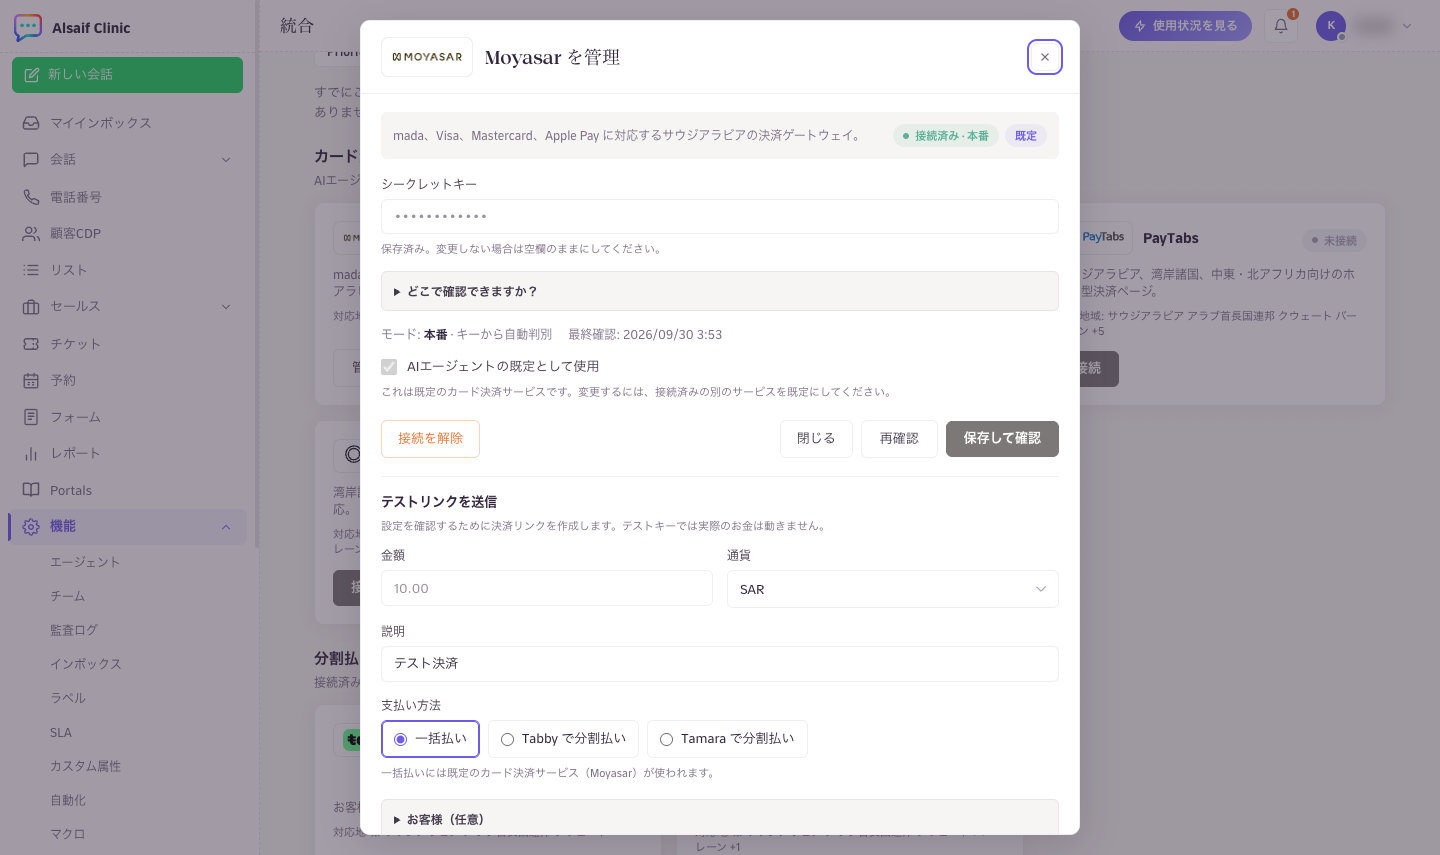Click the 再確認 button
Viewport: 1440px width, 855px height.
[x=899, y=439]
